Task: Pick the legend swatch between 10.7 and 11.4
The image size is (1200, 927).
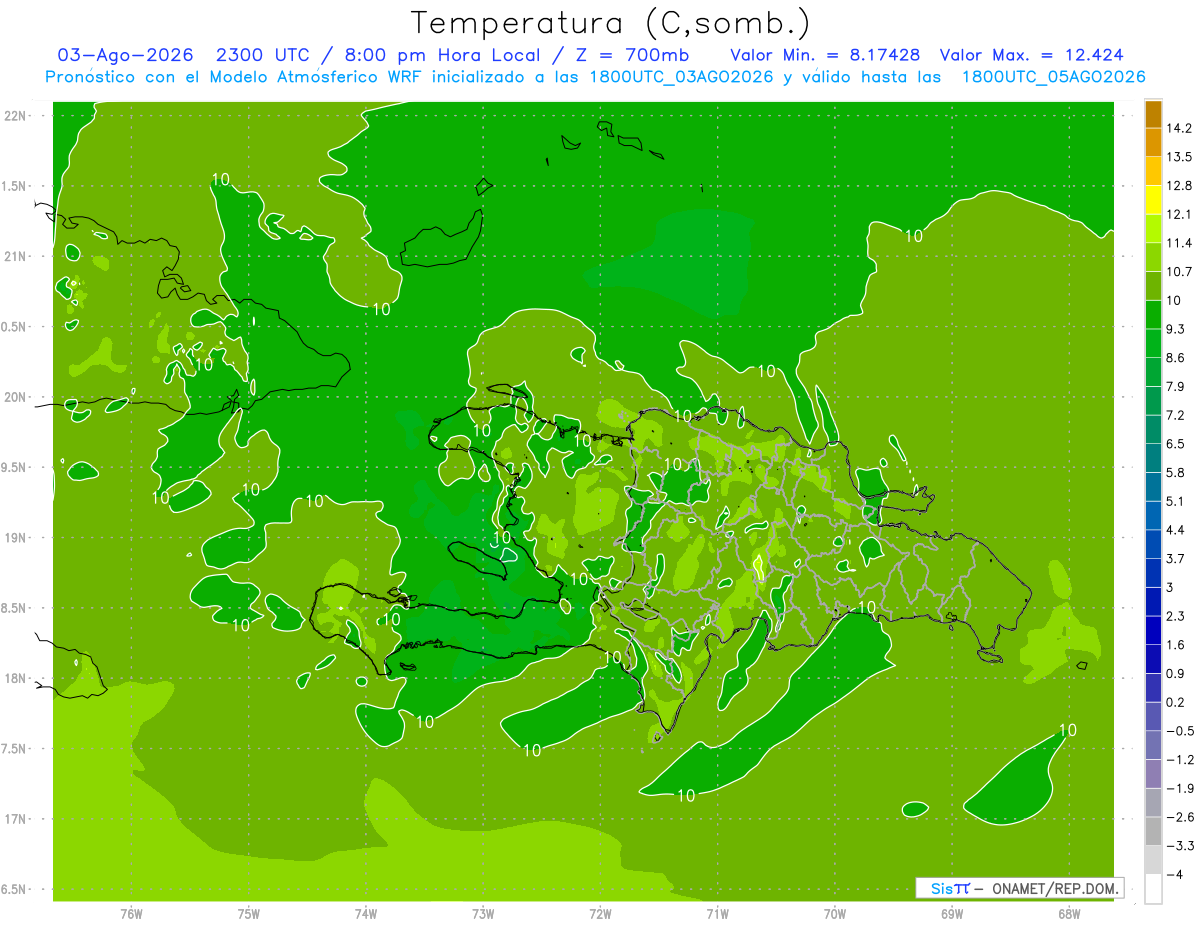Action: coord(1153,258)
